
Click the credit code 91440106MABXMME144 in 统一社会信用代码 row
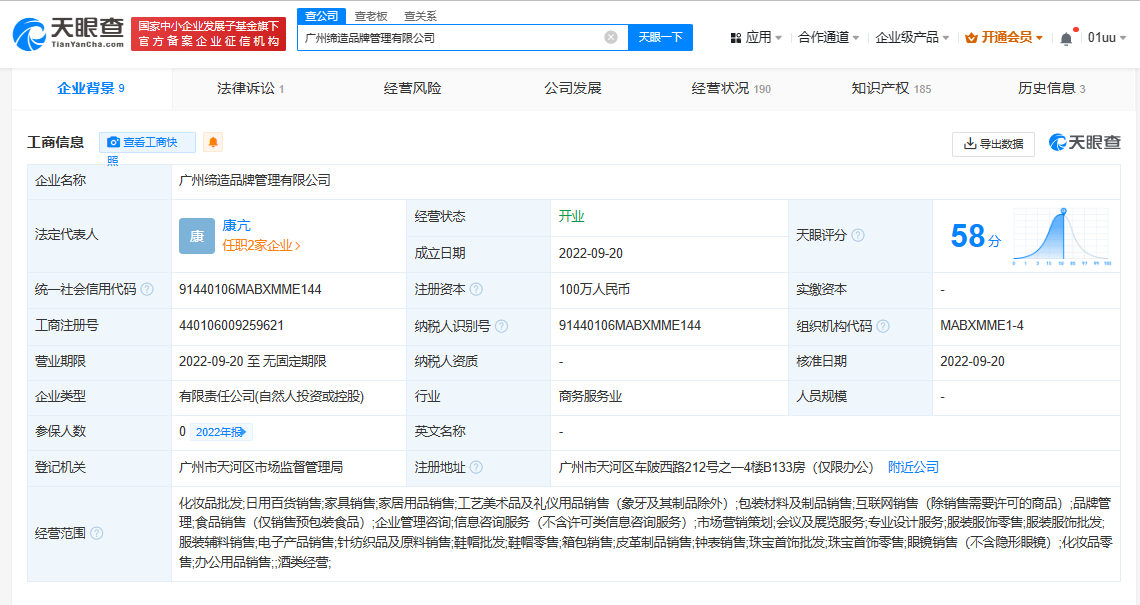pos(250,289)
